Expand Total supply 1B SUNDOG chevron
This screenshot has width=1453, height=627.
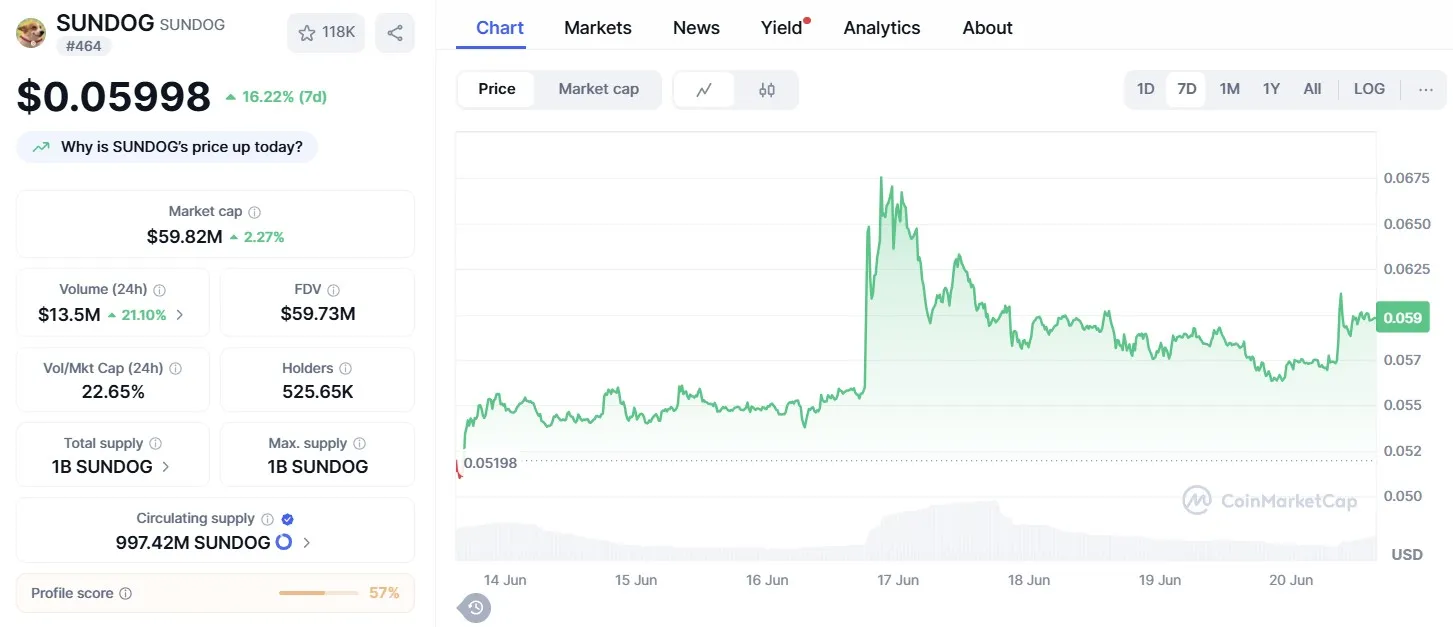[165, 467]
